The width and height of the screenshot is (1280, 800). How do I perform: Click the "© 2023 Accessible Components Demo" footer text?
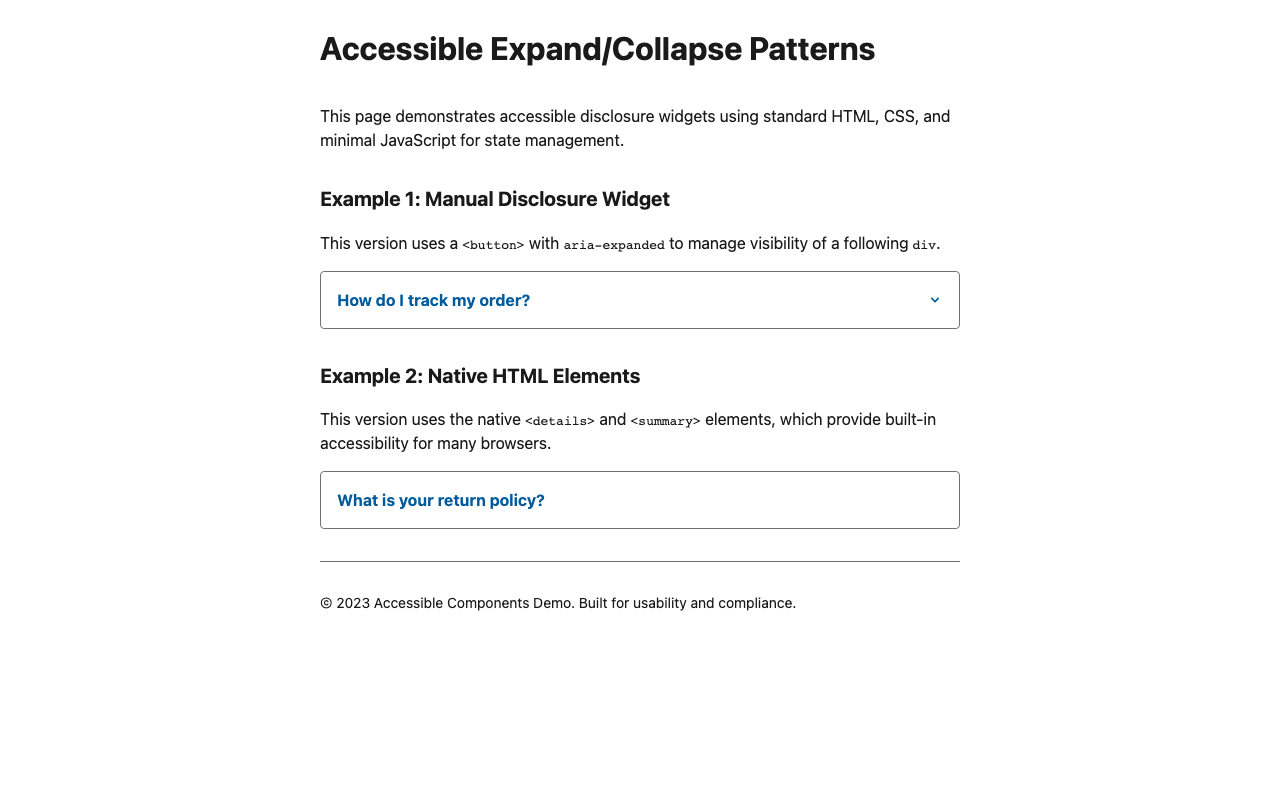coord(447,603)
